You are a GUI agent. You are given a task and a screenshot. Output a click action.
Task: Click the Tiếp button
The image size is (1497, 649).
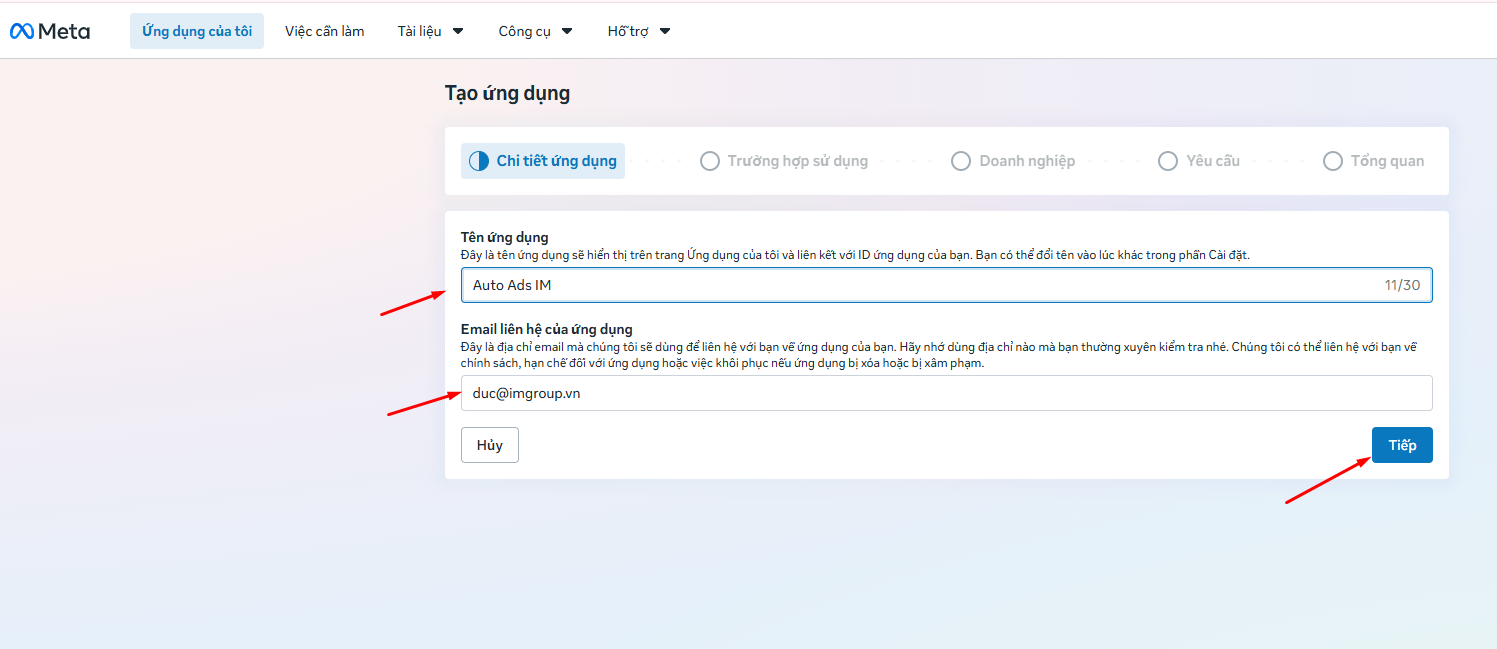[x=1402, y=445]
